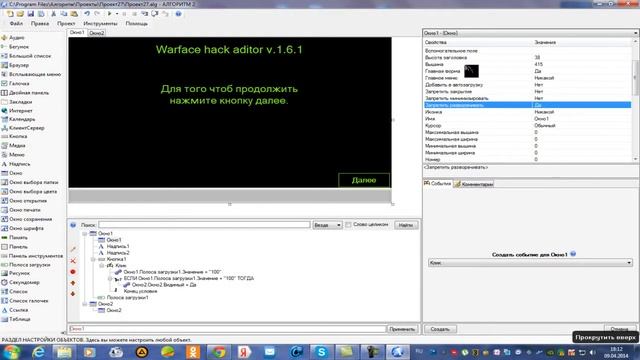Select the Надпись2 tree item
This screenshot has height=360, width=640.
(118, 253)
